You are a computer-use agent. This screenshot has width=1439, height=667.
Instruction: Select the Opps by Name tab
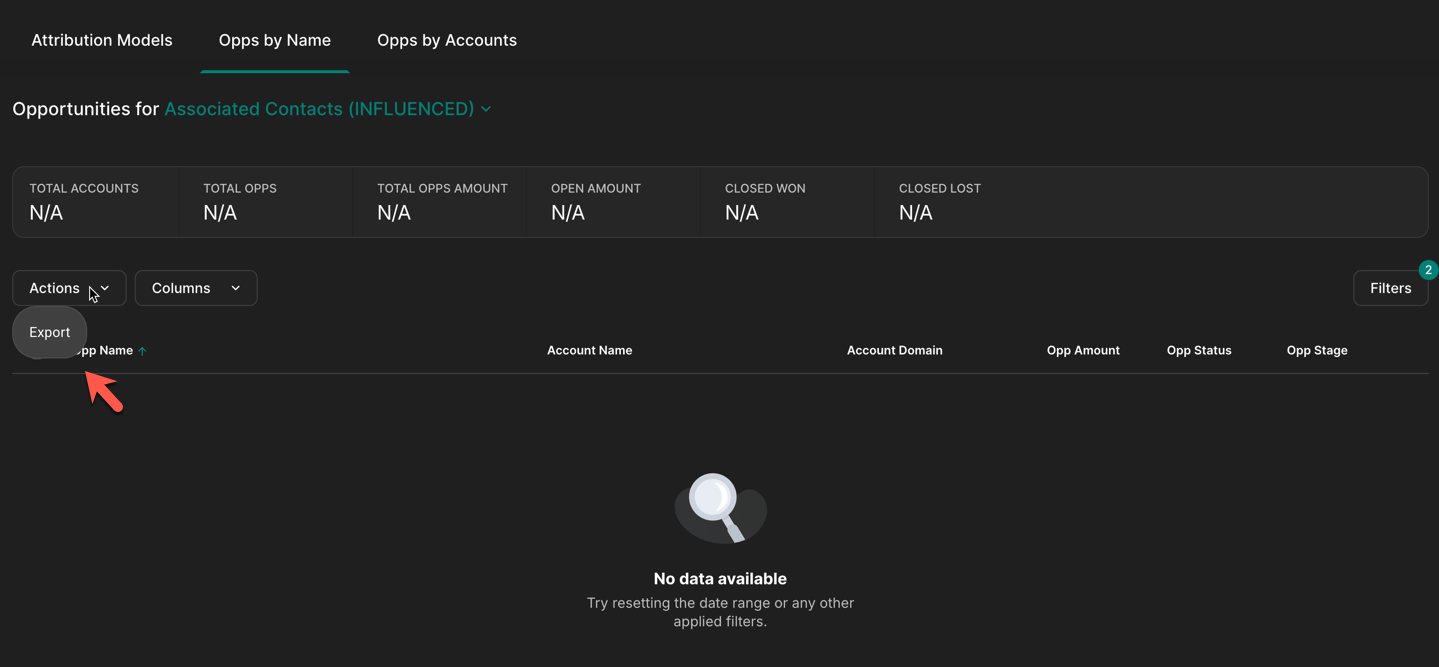click(274, 40)
